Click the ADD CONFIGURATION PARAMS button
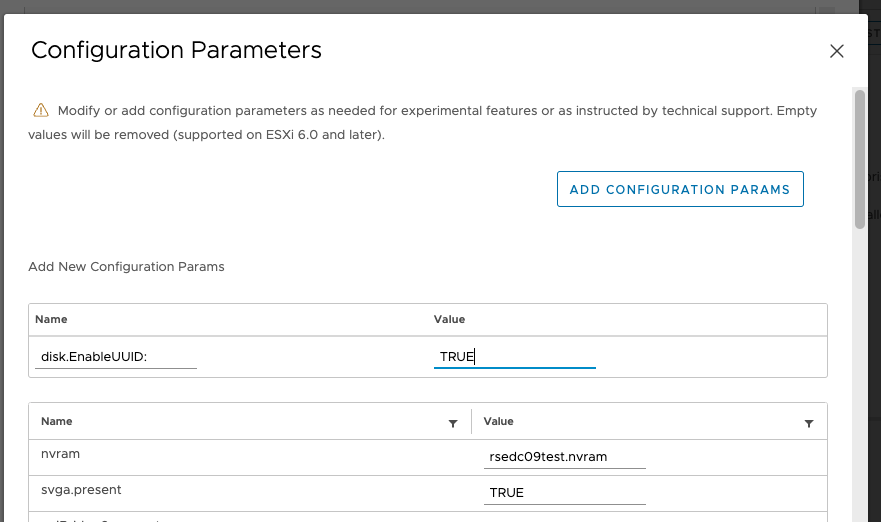Viewport: 881px width, 522px height. 680,189
